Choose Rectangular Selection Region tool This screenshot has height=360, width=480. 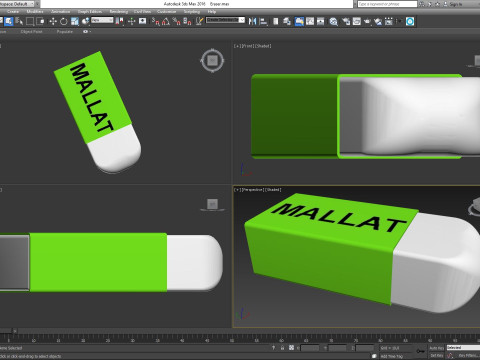30,21
